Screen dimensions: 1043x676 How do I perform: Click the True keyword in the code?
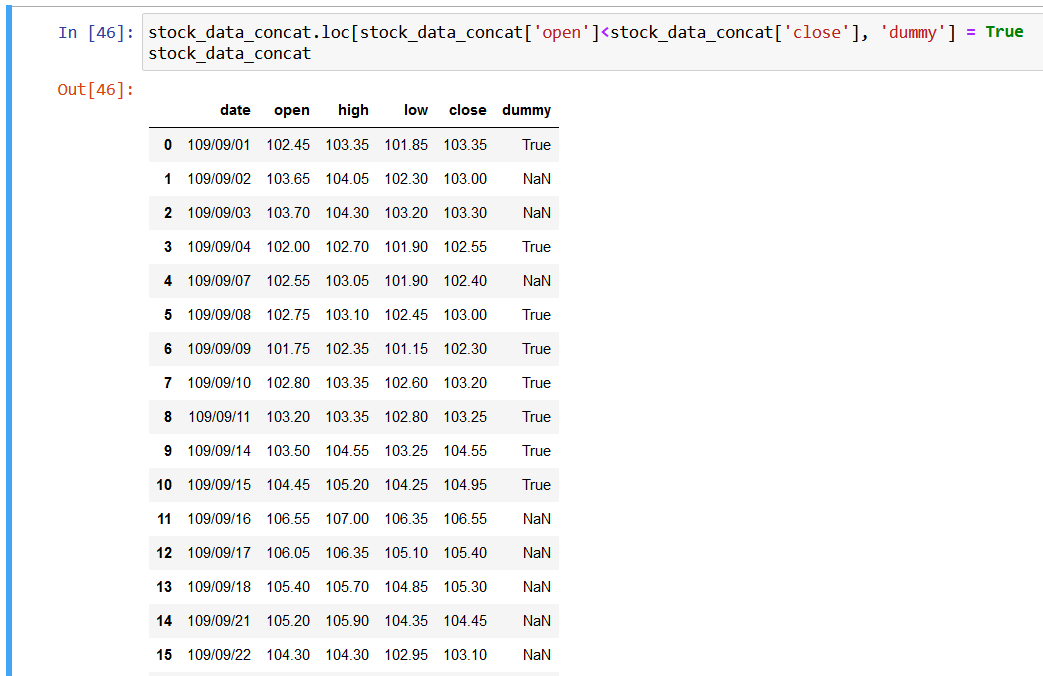coord(1004,32)
